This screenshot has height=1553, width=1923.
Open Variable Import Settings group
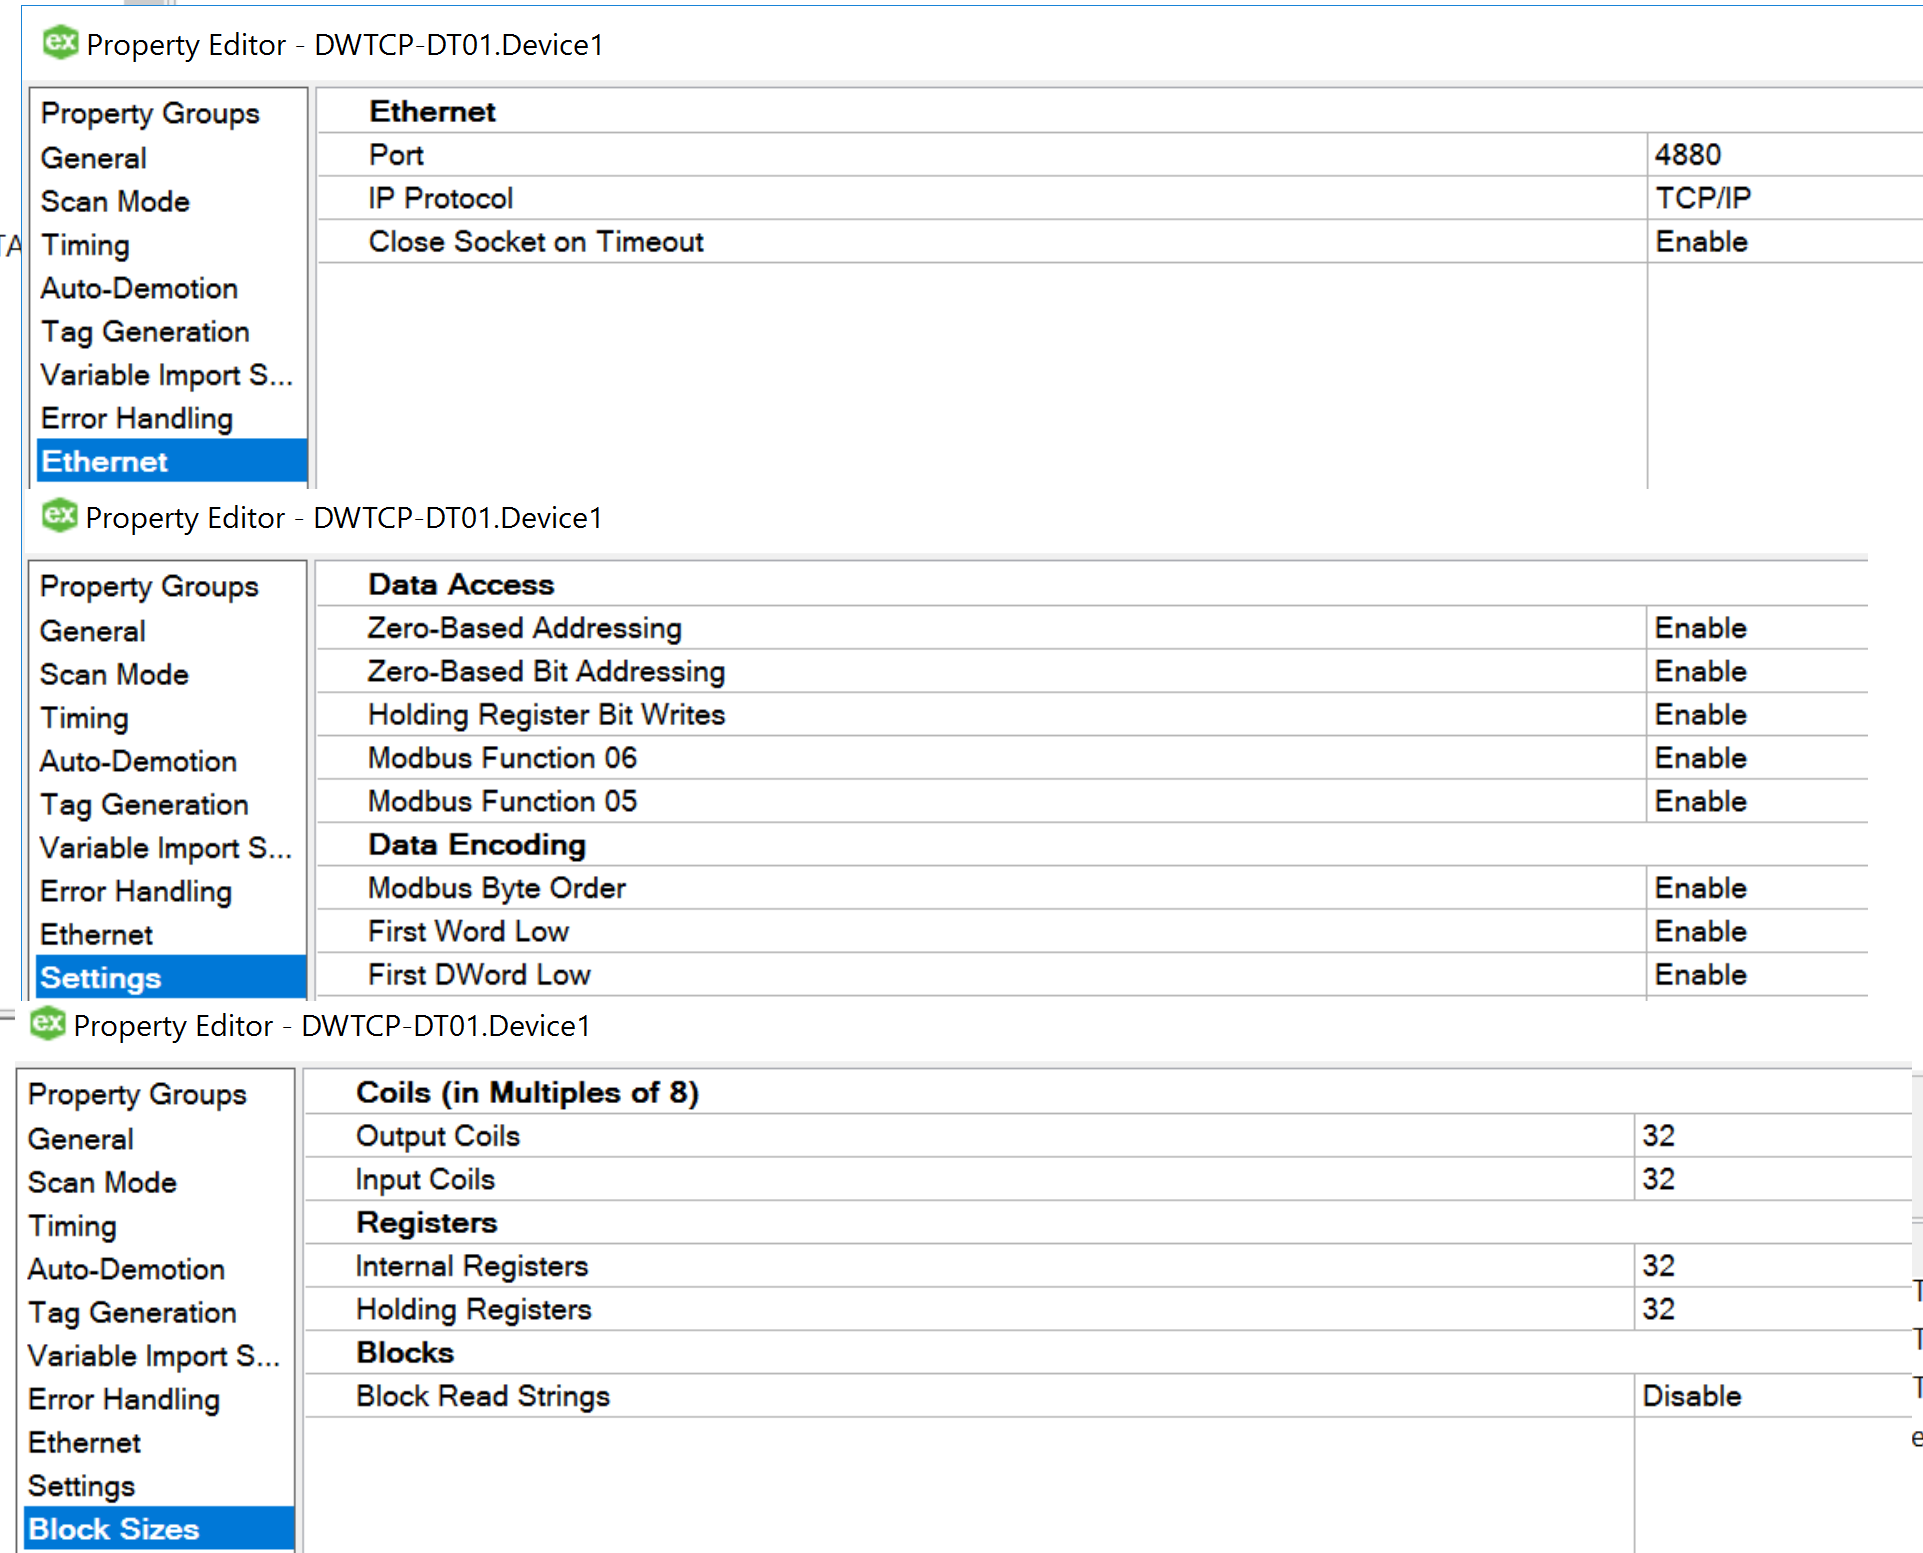coord(166,375)
